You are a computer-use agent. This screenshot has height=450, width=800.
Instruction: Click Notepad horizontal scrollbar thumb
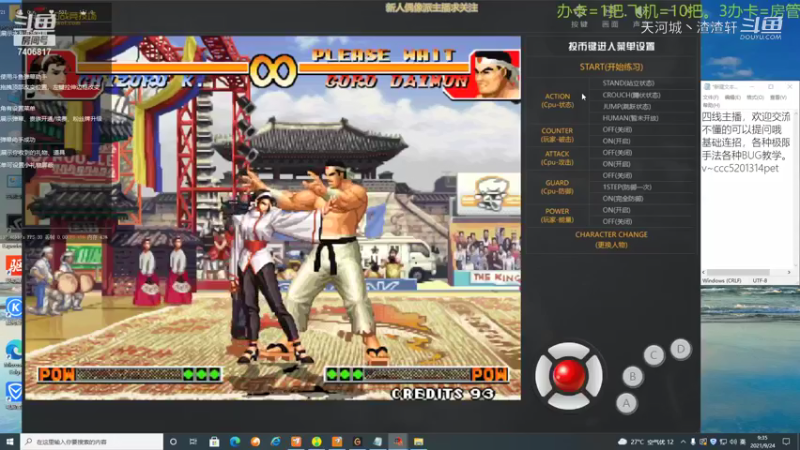click(738, 272)
